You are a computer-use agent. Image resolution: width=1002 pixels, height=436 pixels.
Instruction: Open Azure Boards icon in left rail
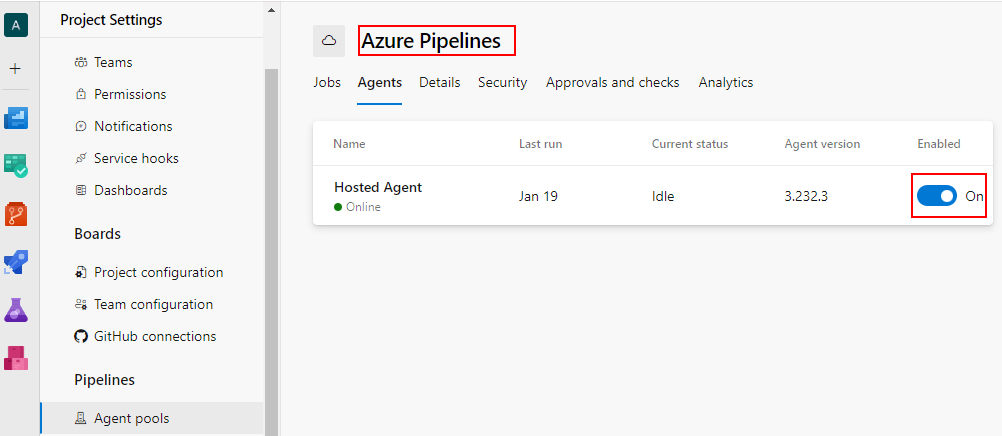click(x=16, y=165)
